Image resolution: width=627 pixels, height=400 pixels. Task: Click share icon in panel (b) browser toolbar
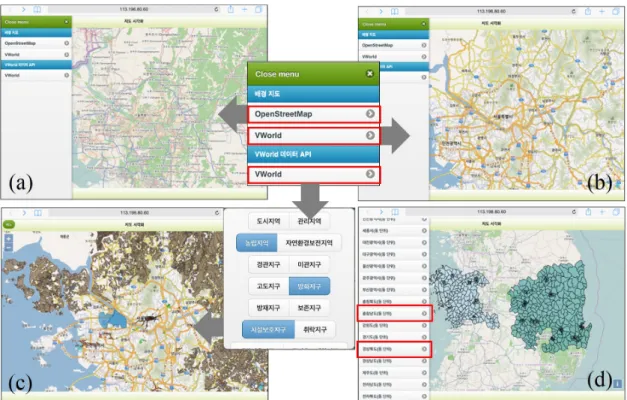point(588,11)
